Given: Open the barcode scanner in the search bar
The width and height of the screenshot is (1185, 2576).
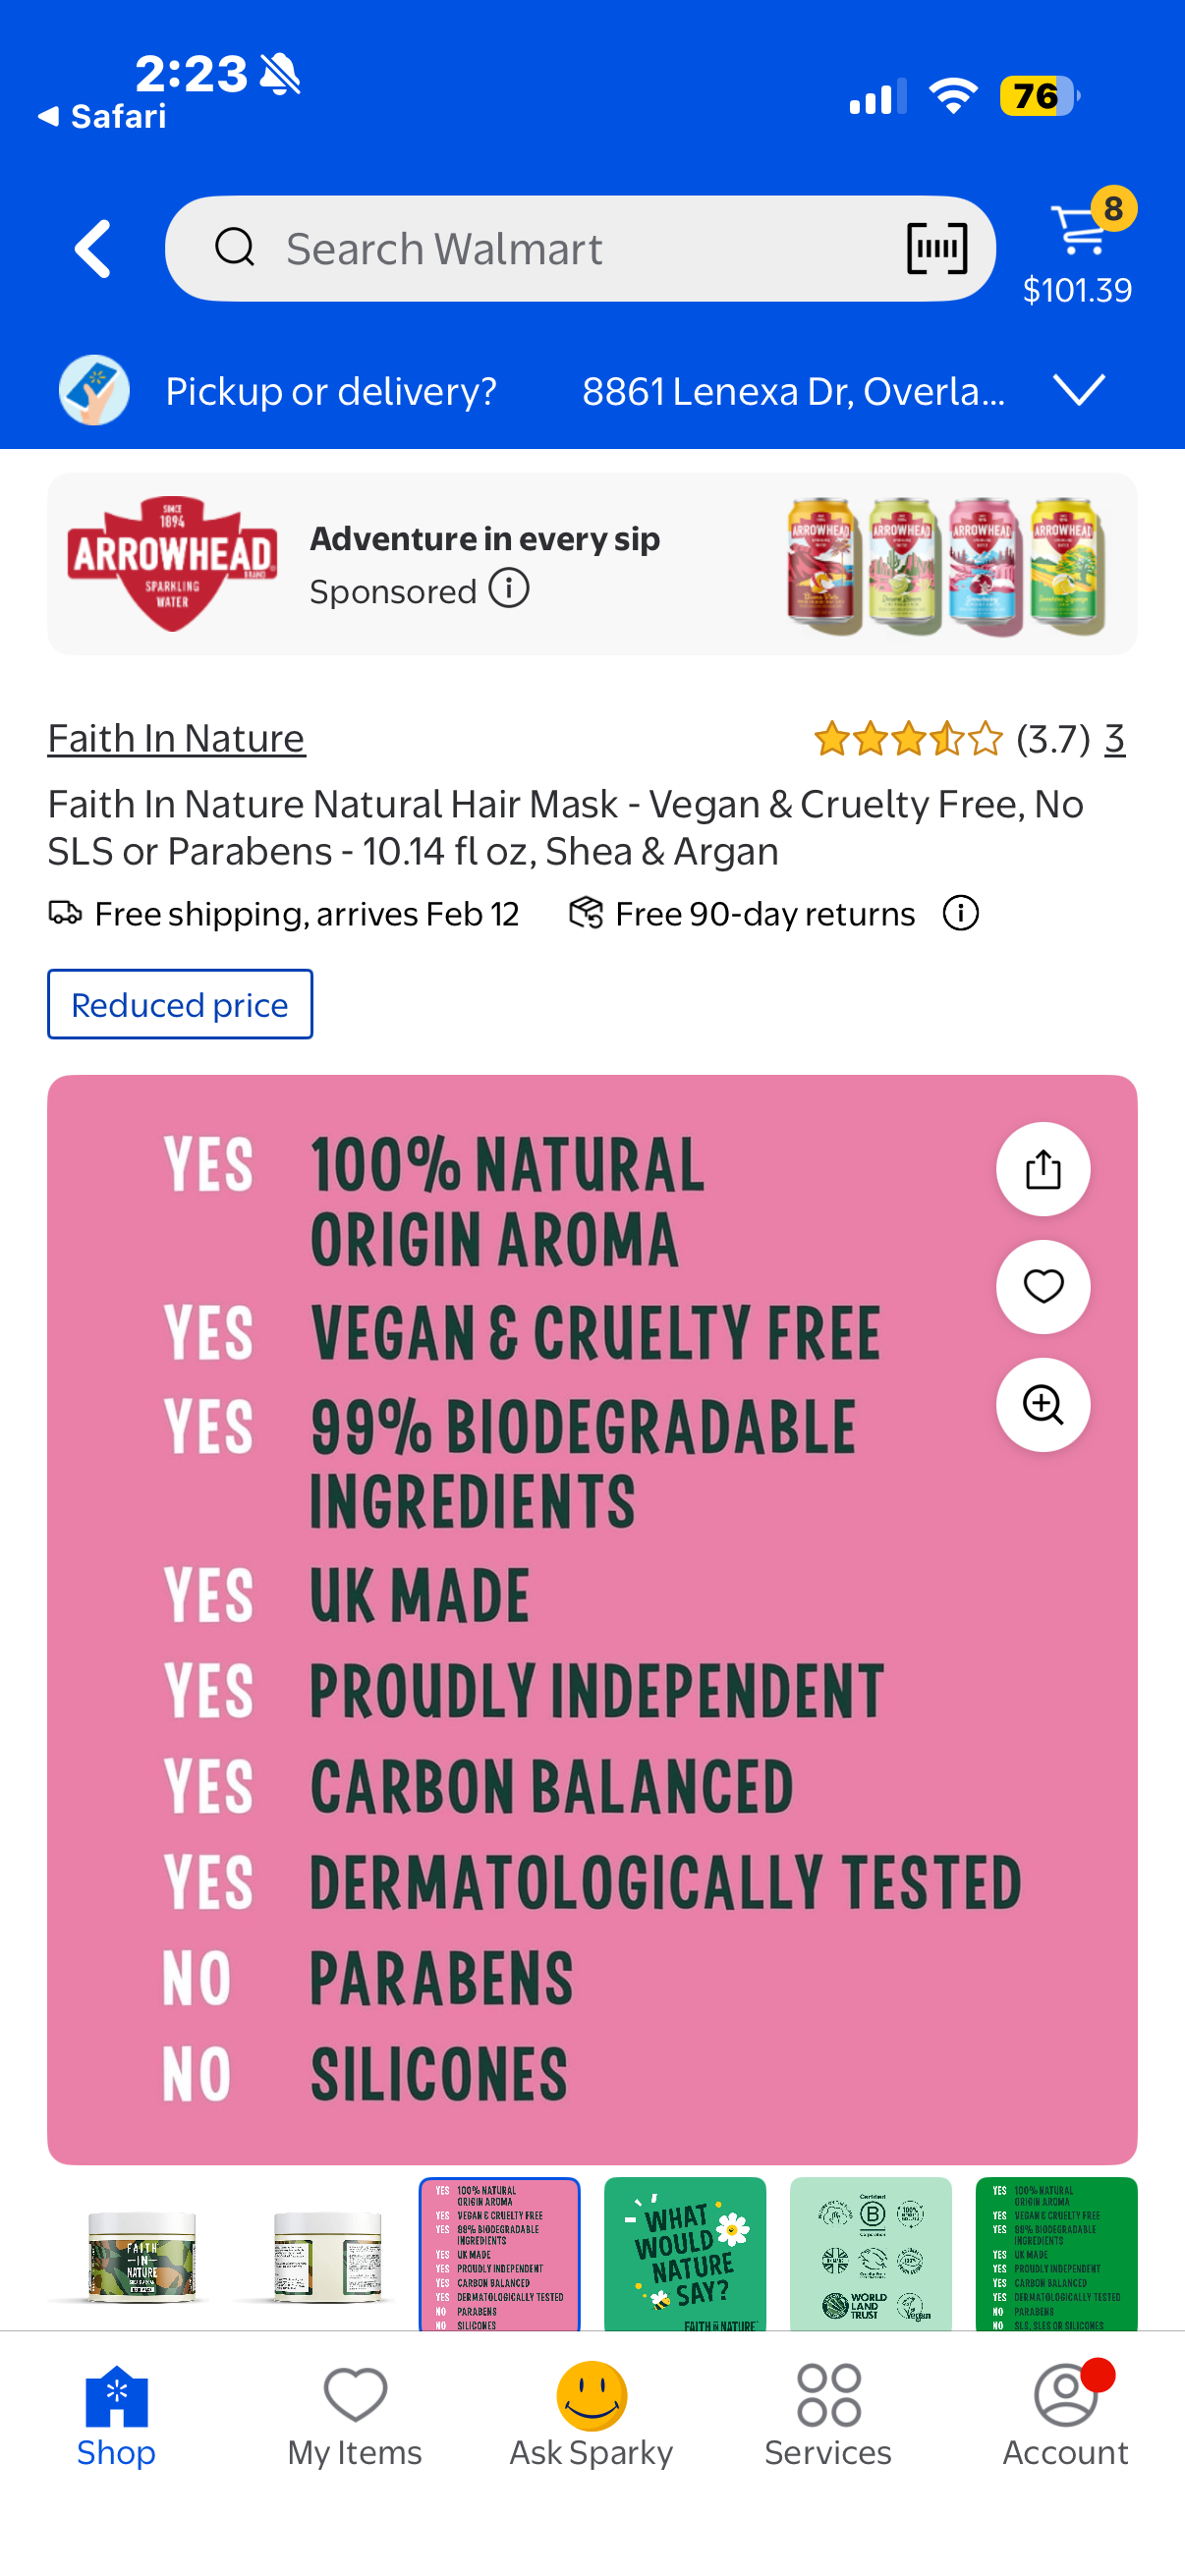Looking at the screenshot, I should click(x=935, y=247).
